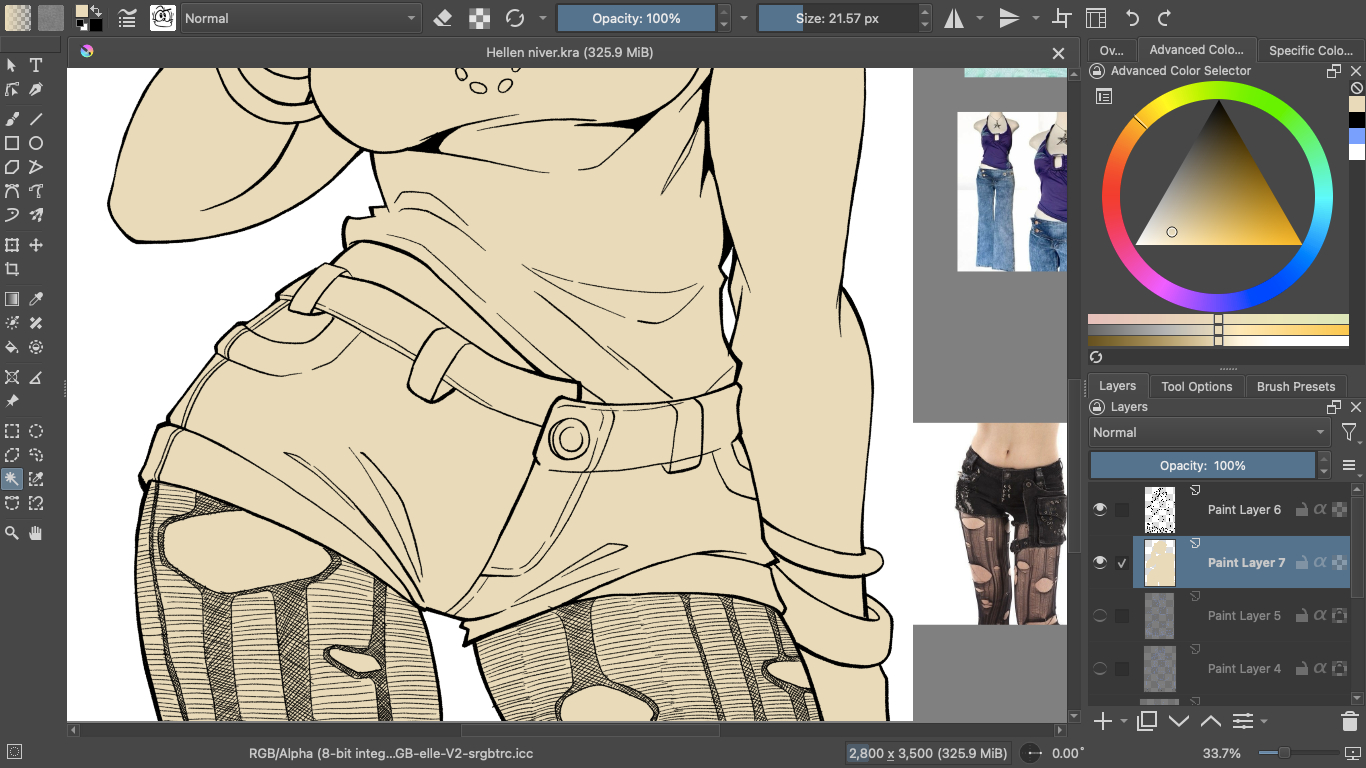Pick the Fill (paint bucket) tool

pyautogui.click(x=12, y=347)
